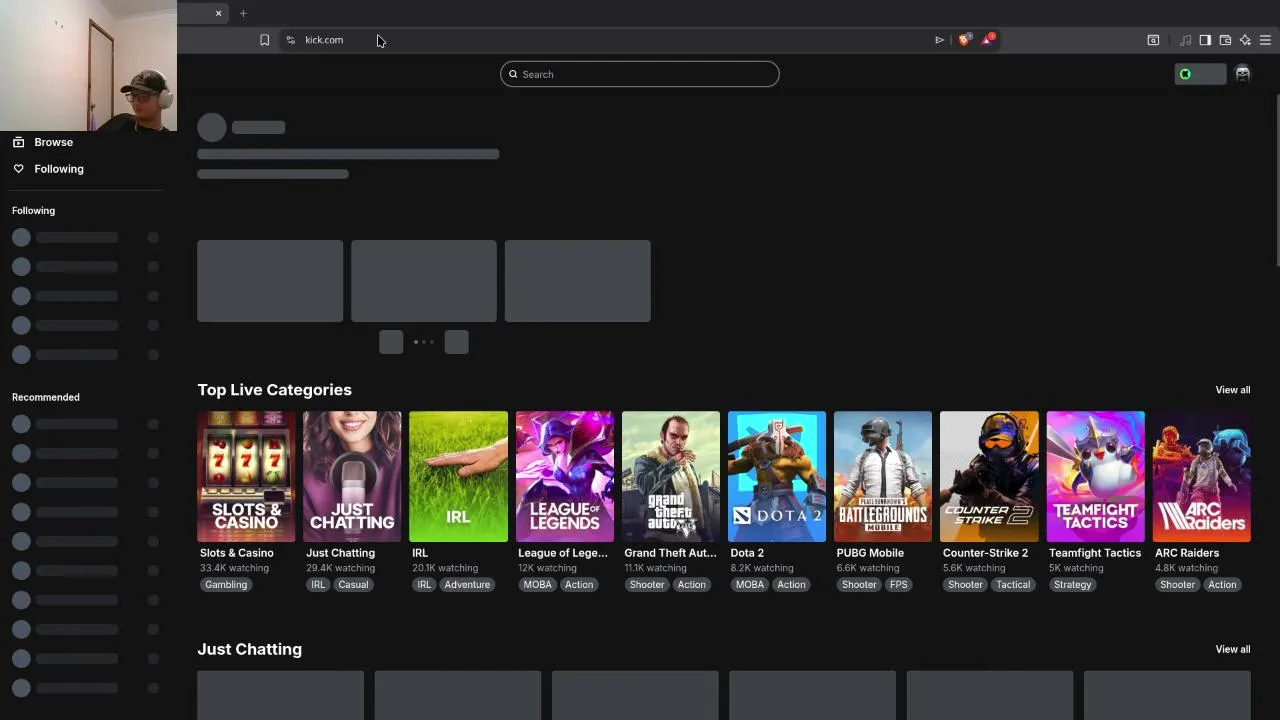Click the 'PUBG Mobile' title text

coord(870,553)
